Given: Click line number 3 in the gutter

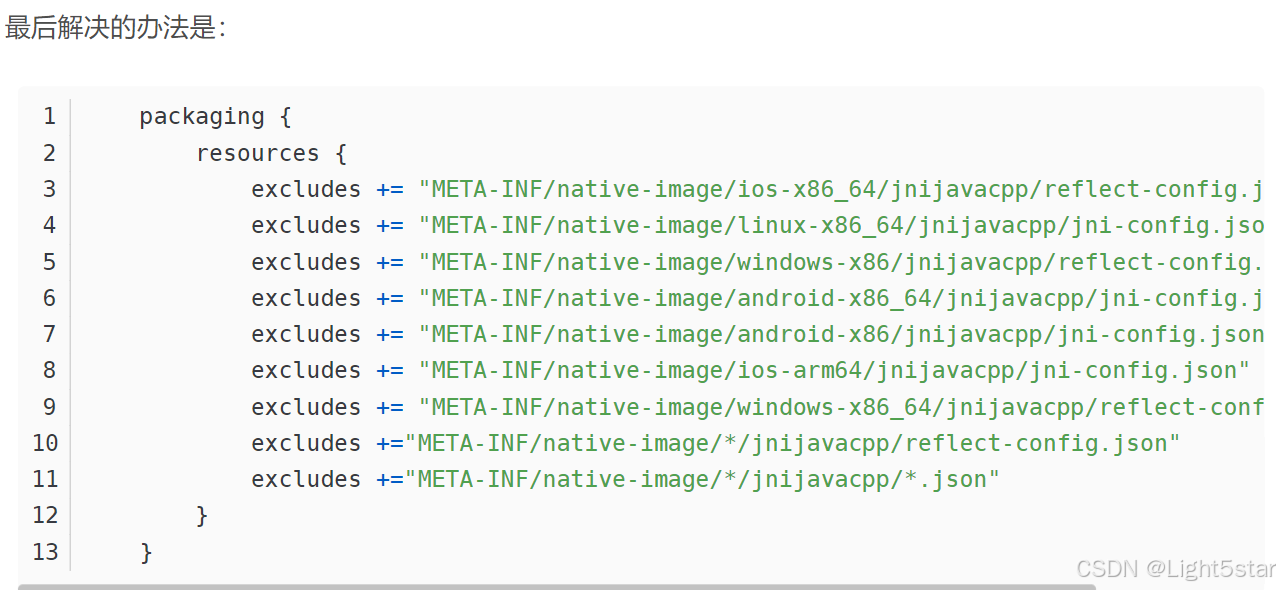Looking at the screenshot, I should (x=49, y=189).
